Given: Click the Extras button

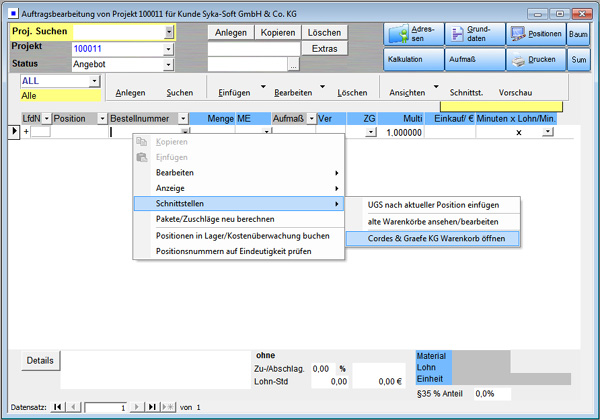Looking at the screenshot, I should 325,48.
